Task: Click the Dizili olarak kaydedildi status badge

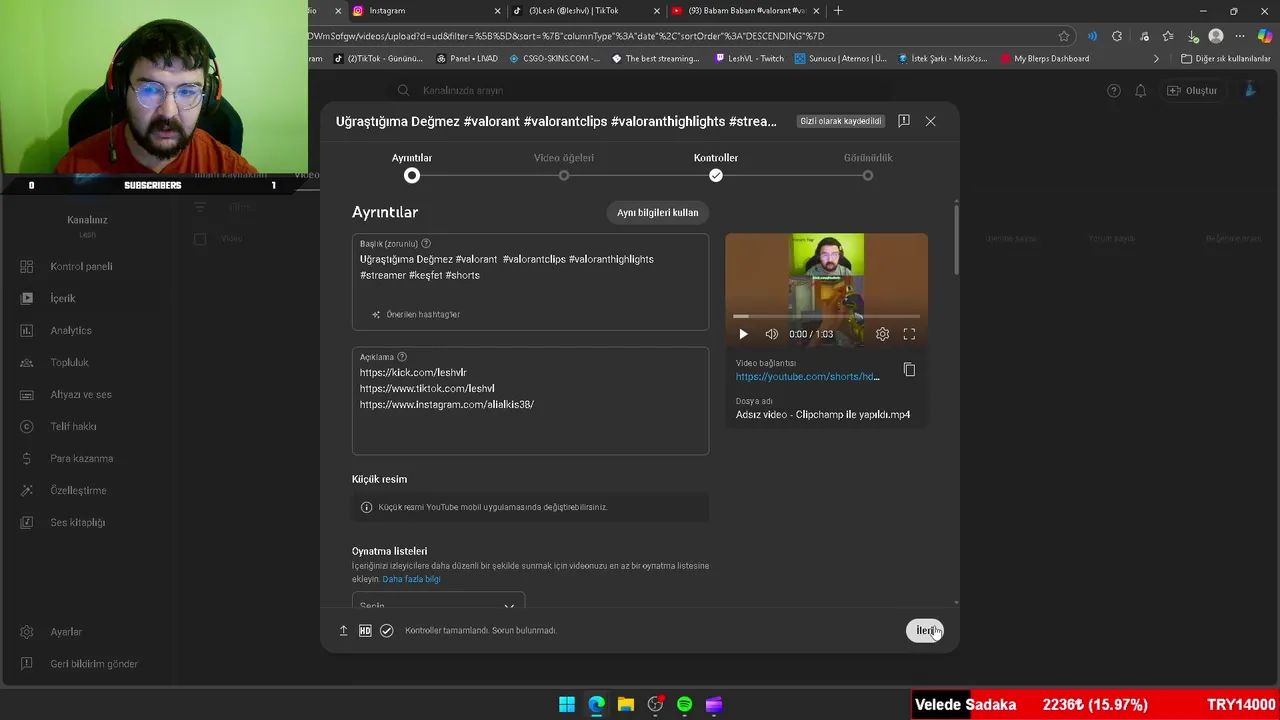Action: pos(841,121)
